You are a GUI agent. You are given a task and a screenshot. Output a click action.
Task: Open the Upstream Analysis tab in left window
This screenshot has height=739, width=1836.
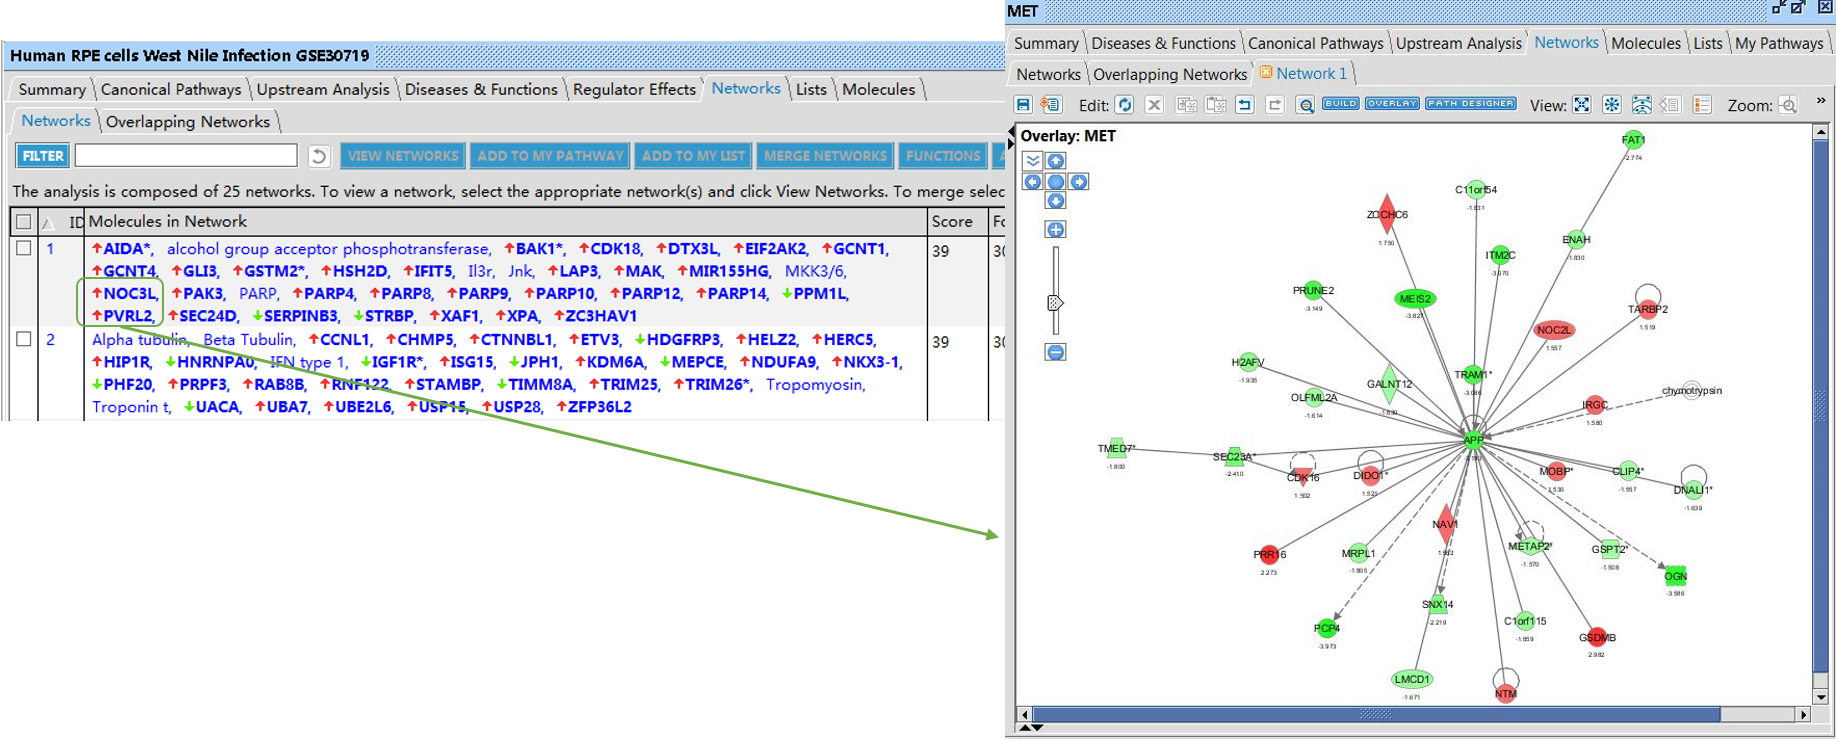323,90
